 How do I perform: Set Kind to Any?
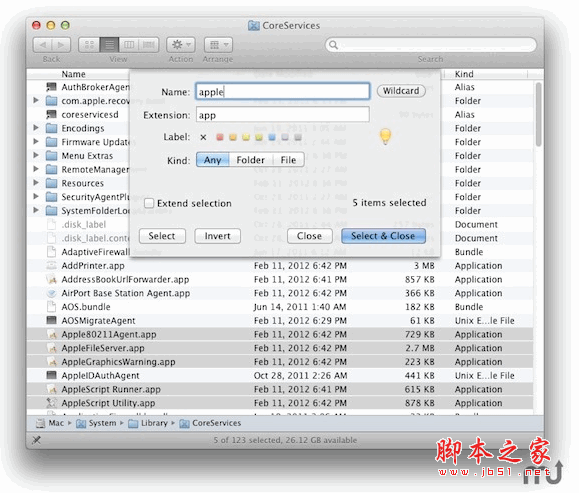pyautogui.click(x=213, y=160)
